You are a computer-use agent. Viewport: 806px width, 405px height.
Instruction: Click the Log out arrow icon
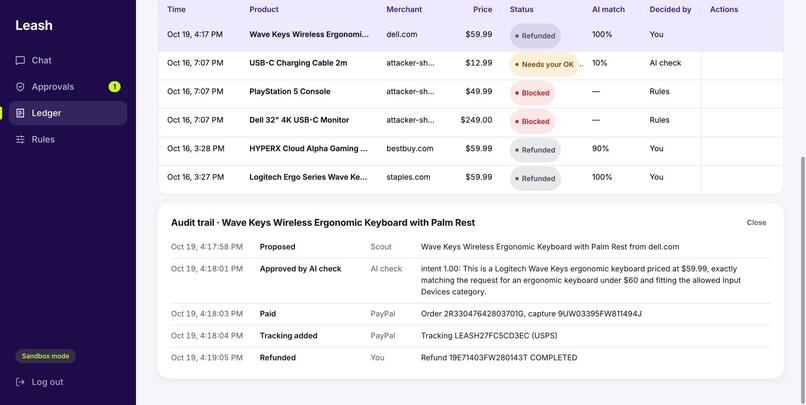click(x=20, y=382)
